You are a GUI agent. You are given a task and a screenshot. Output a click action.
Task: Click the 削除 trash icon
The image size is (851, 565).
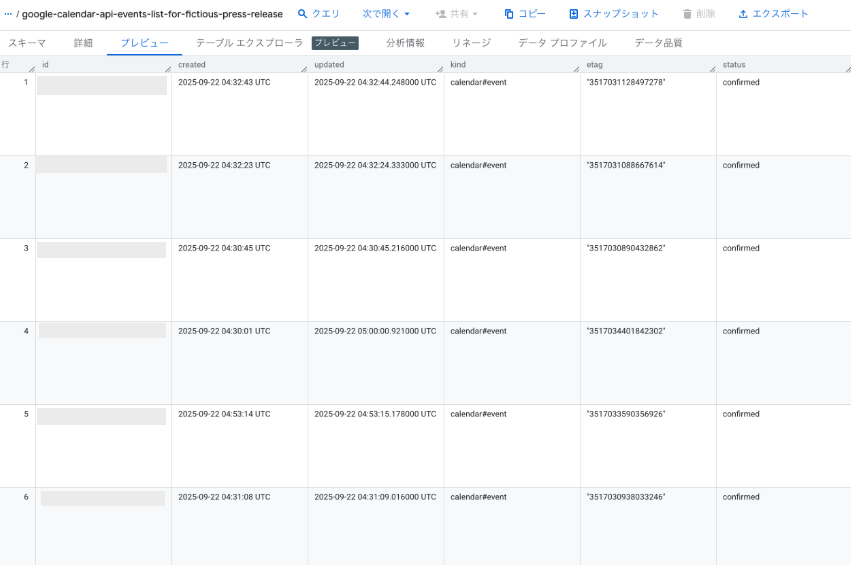687,14
